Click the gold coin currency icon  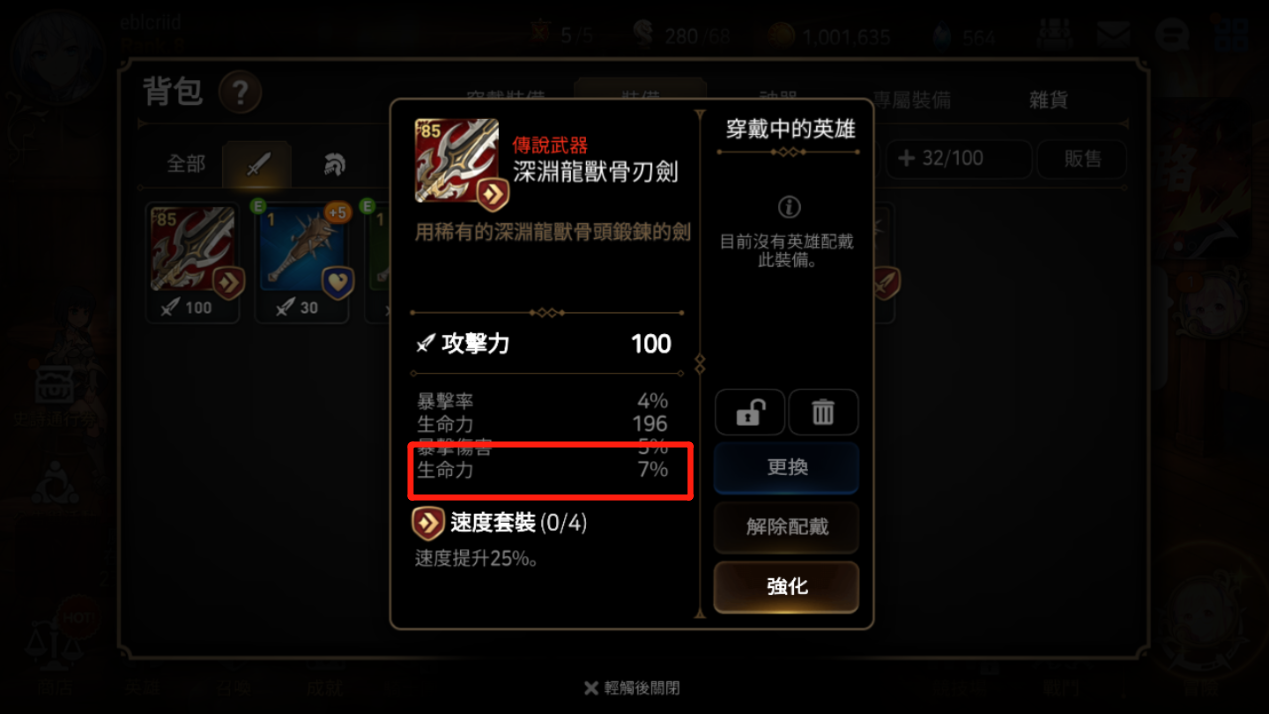(x=782, y=36)
